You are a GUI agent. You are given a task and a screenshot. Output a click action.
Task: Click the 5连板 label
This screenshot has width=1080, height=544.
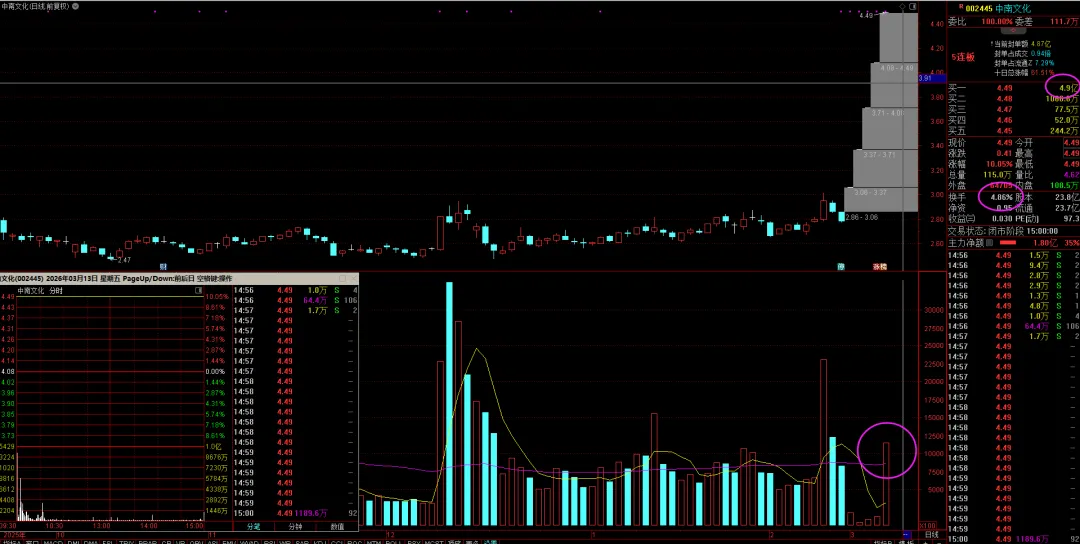click(x=963, y=57)
